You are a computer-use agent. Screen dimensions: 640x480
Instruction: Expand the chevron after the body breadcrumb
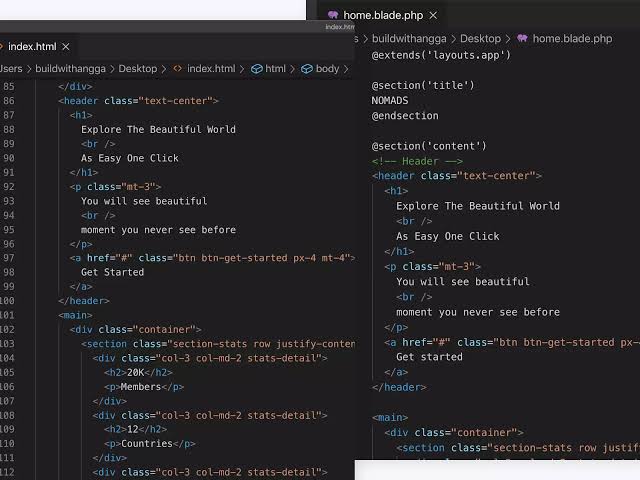click(347, 69)
